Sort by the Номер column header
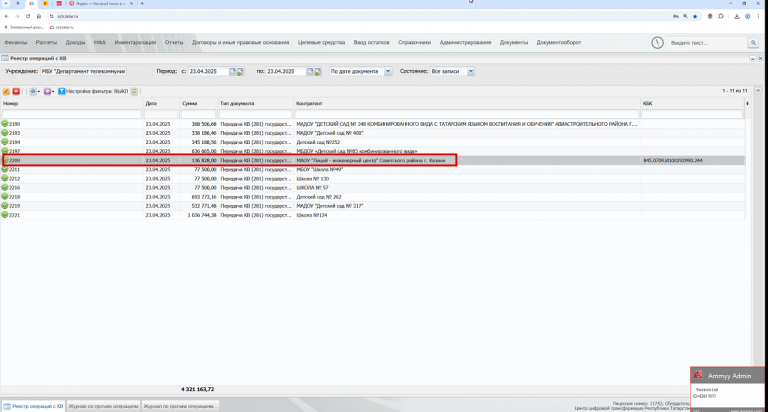The width and height of the screenshot is (768, 412). tap(10, 103)
